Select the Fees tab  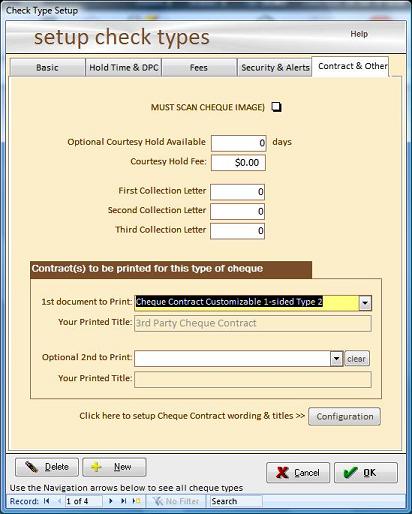pos(199,68)
